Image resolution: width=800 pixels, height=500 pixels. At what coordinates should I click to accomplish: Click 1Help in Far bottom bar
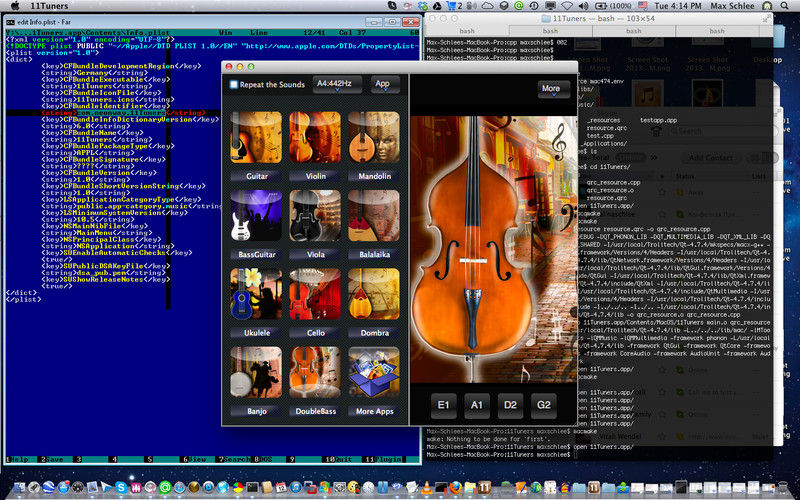click(18, 459)
